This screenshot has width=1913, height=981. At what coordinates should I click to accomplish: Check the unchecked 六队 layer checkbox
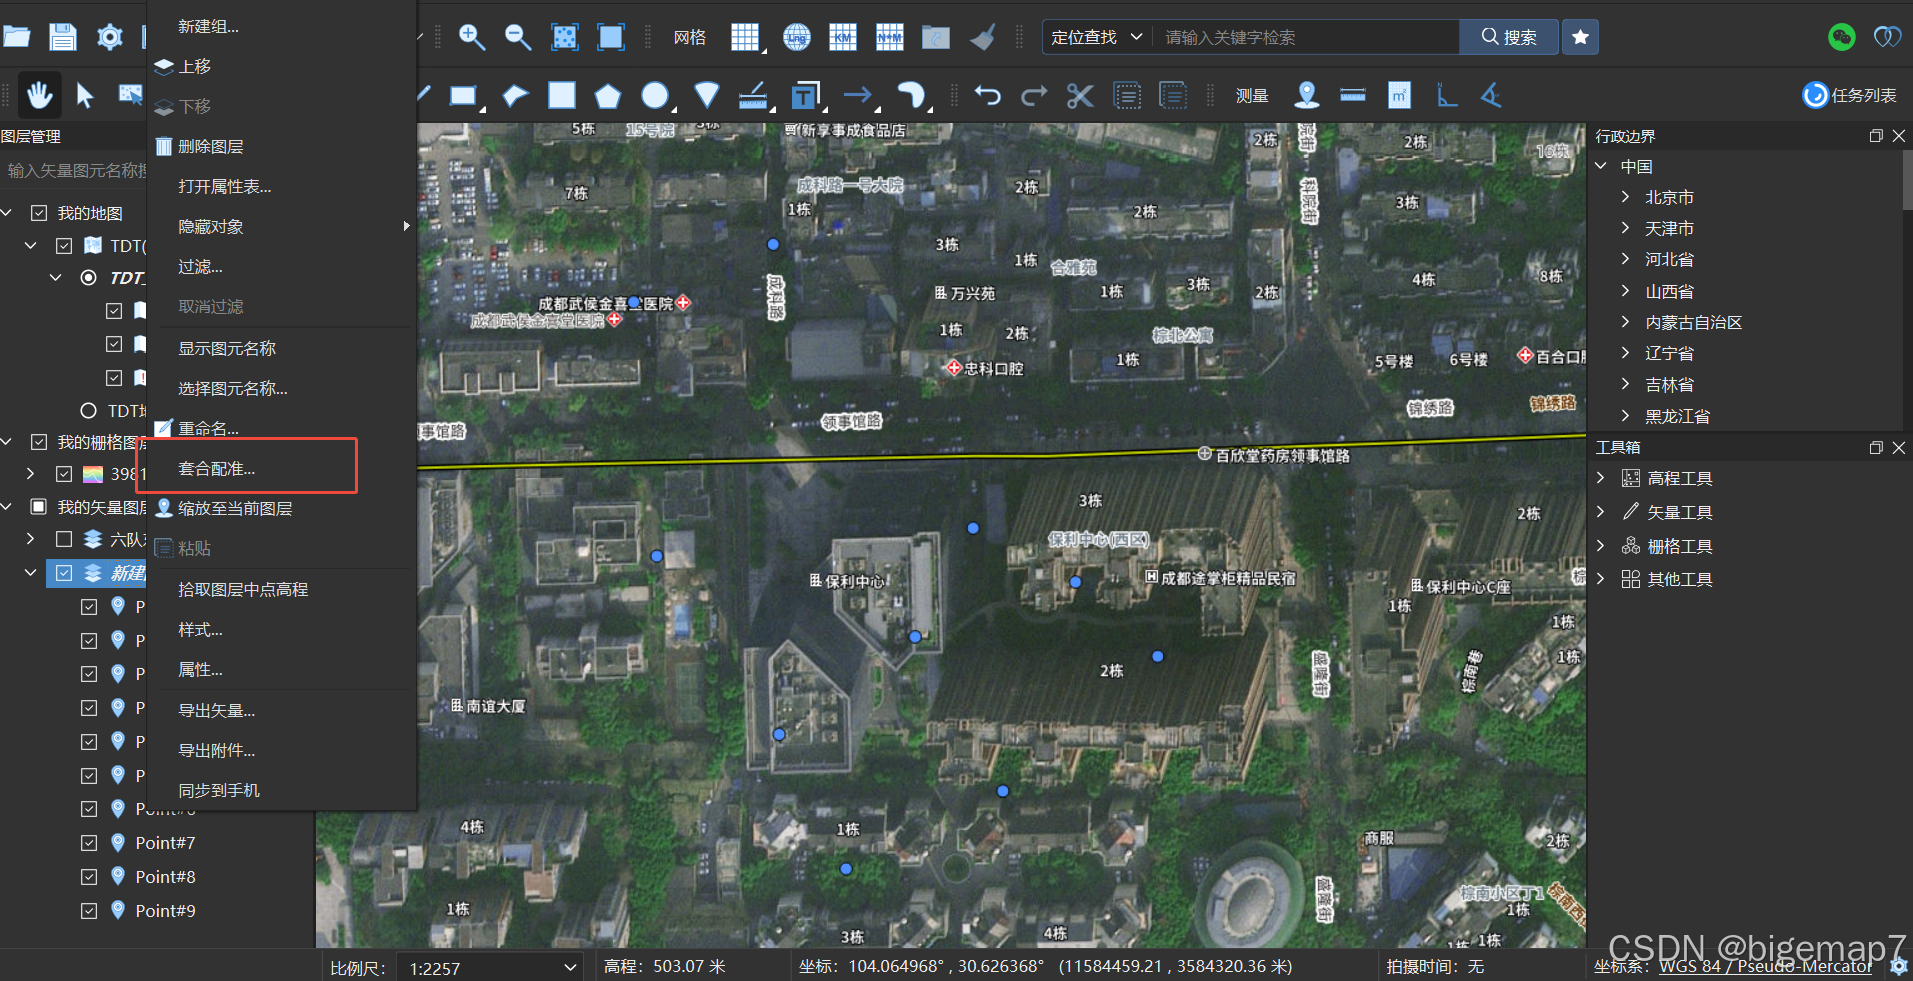pos(64,540)
